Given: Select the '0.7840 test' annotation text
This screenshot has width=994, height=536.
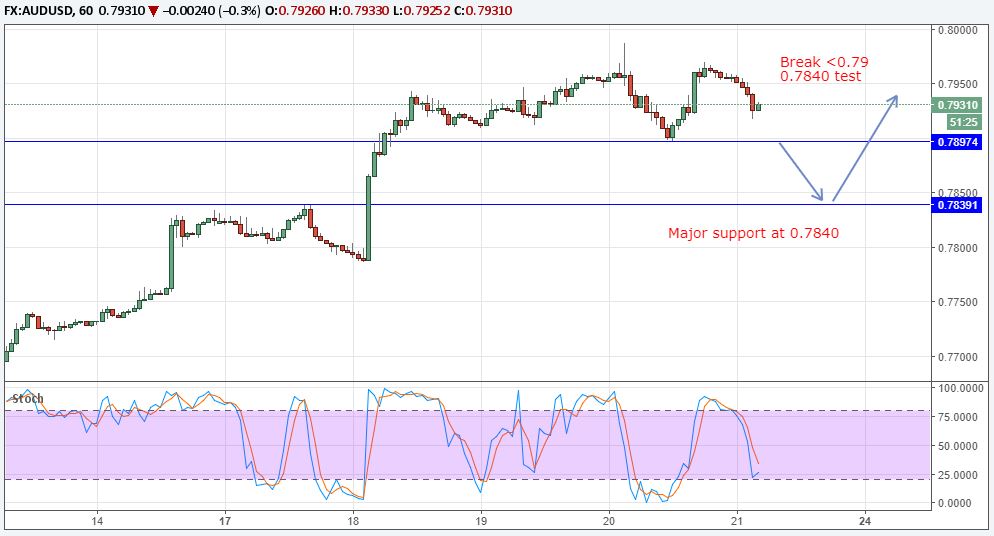Looking at the screenshot, I should 820,76.
